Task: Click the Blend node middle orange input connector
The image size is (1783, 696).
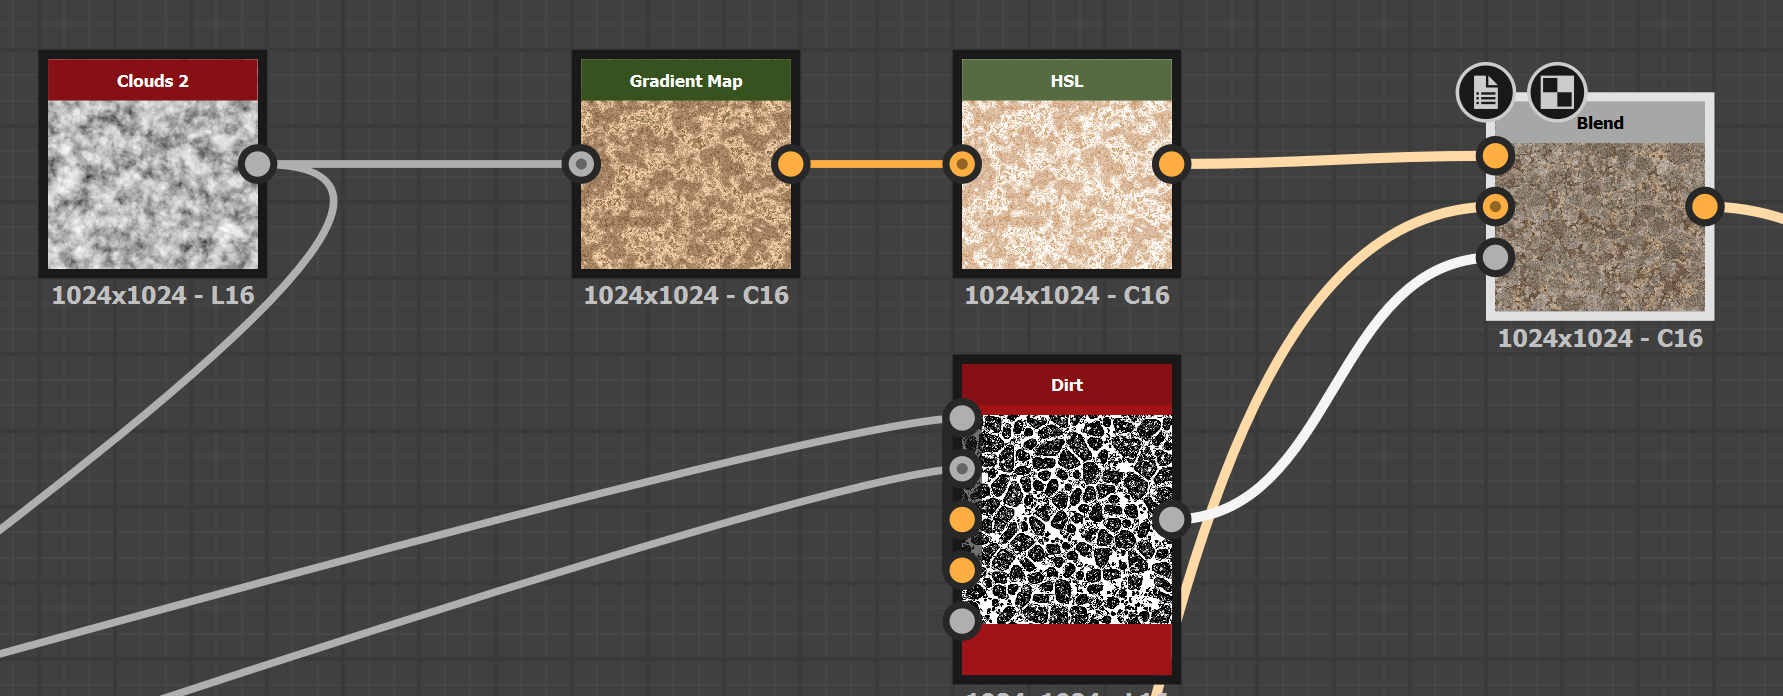Action: click(1495, 207)
